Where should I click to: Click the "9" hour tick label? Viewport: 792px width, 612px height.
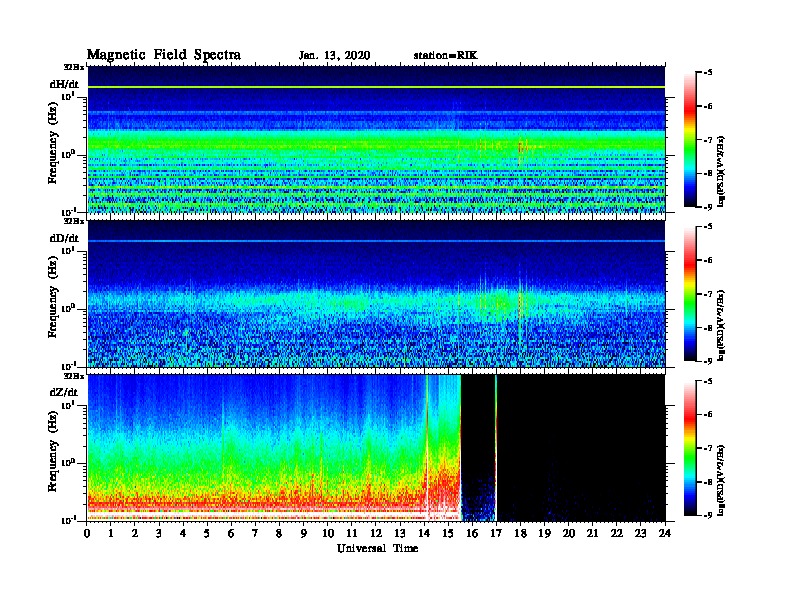pyautogui.click(x=304, y=533)
